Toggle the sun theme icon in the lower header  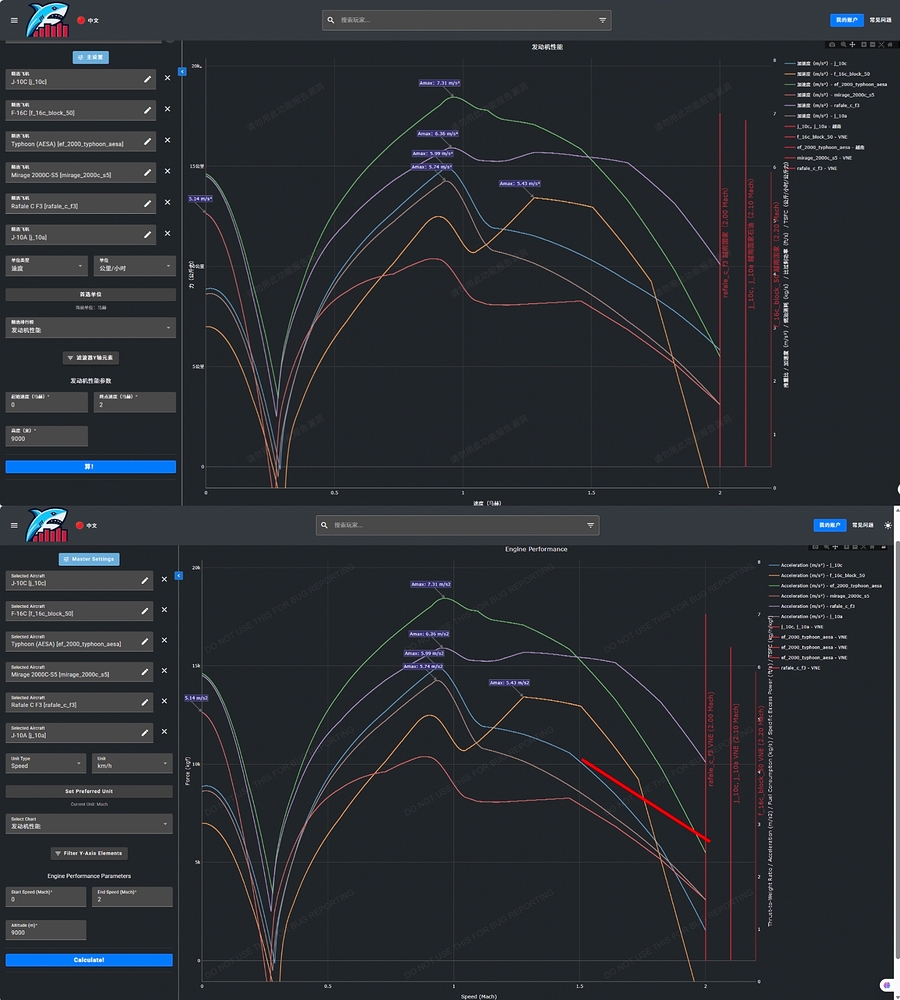tap(888, 525)
